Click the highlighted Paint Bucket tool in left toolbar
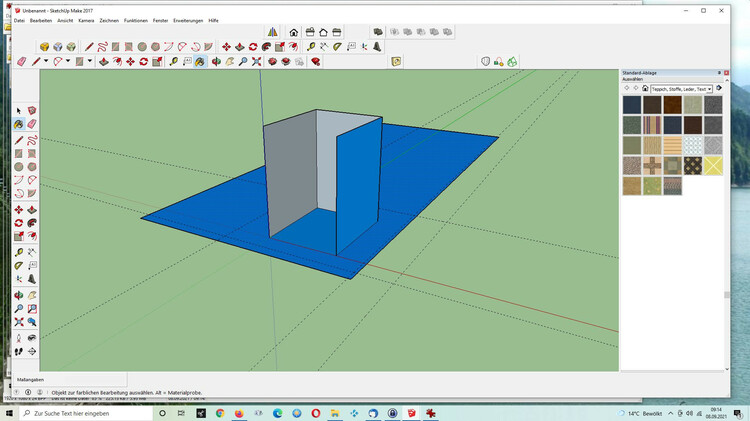This screenshot has width=750, height=421. (19, 125)
